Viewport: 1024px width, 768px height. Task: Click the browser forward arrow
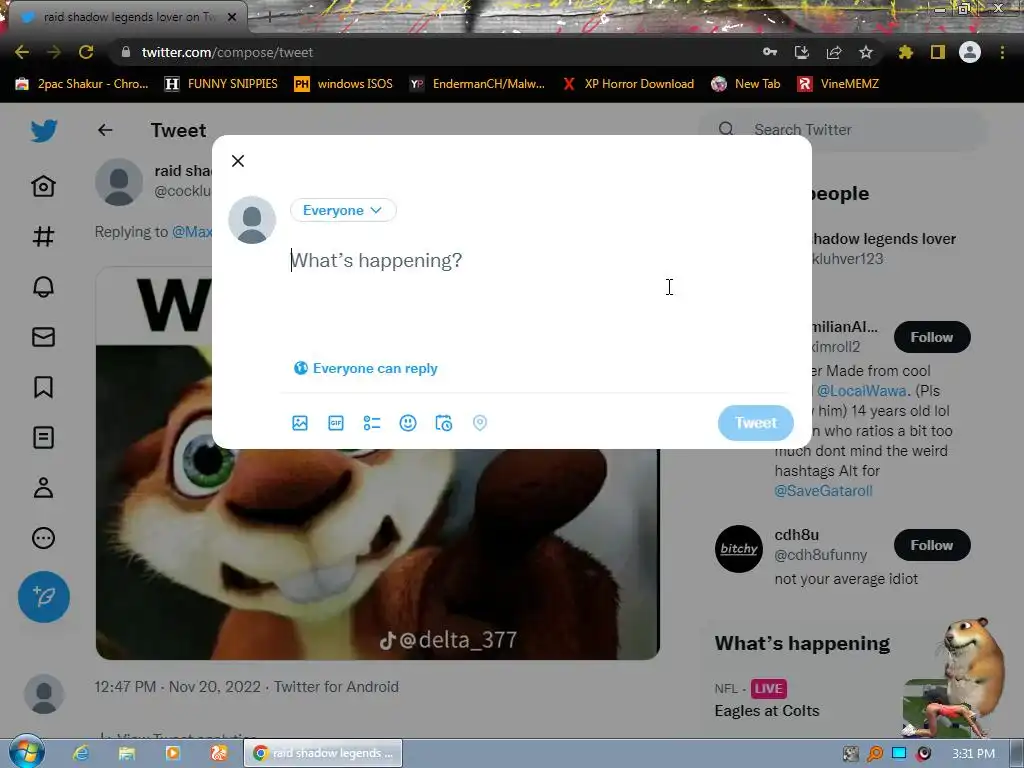tap(54, 52)
